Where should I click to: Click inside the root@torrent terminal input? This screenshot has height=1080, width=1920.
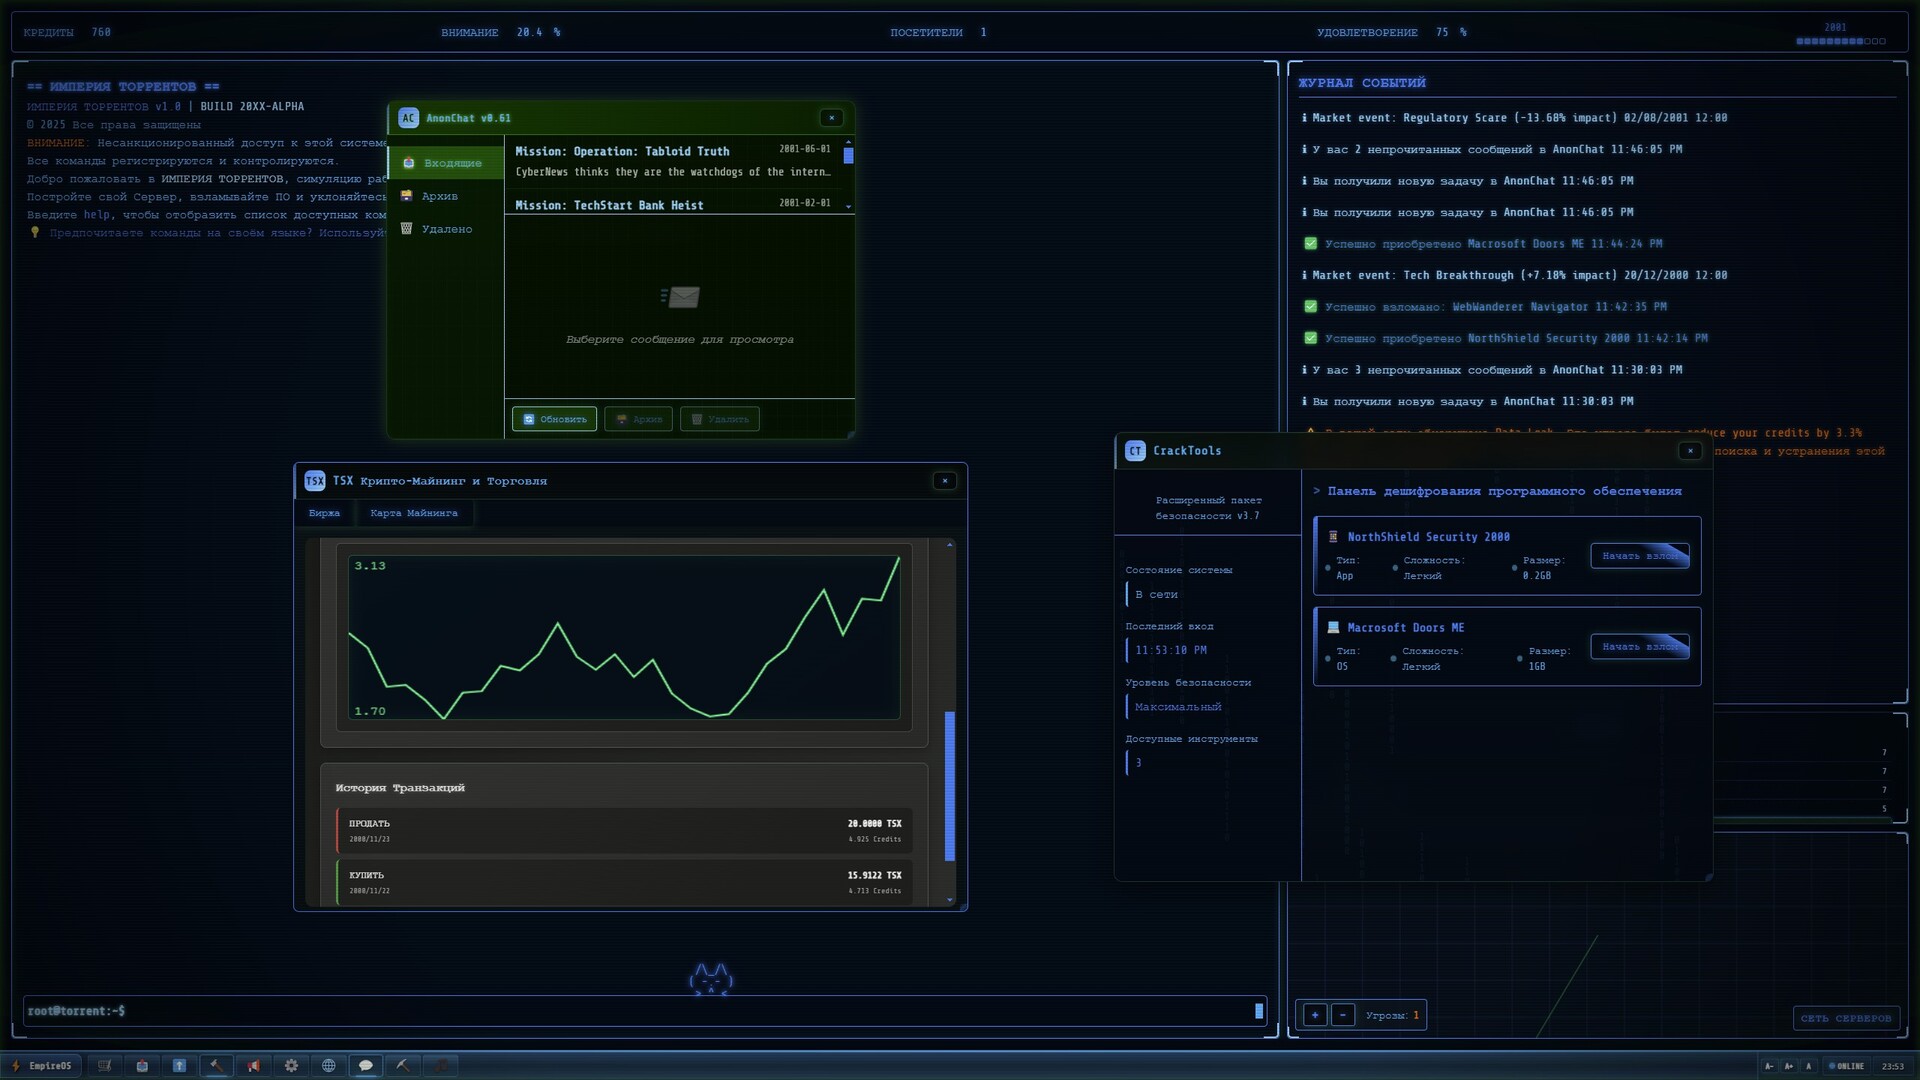coord(640,1011)
